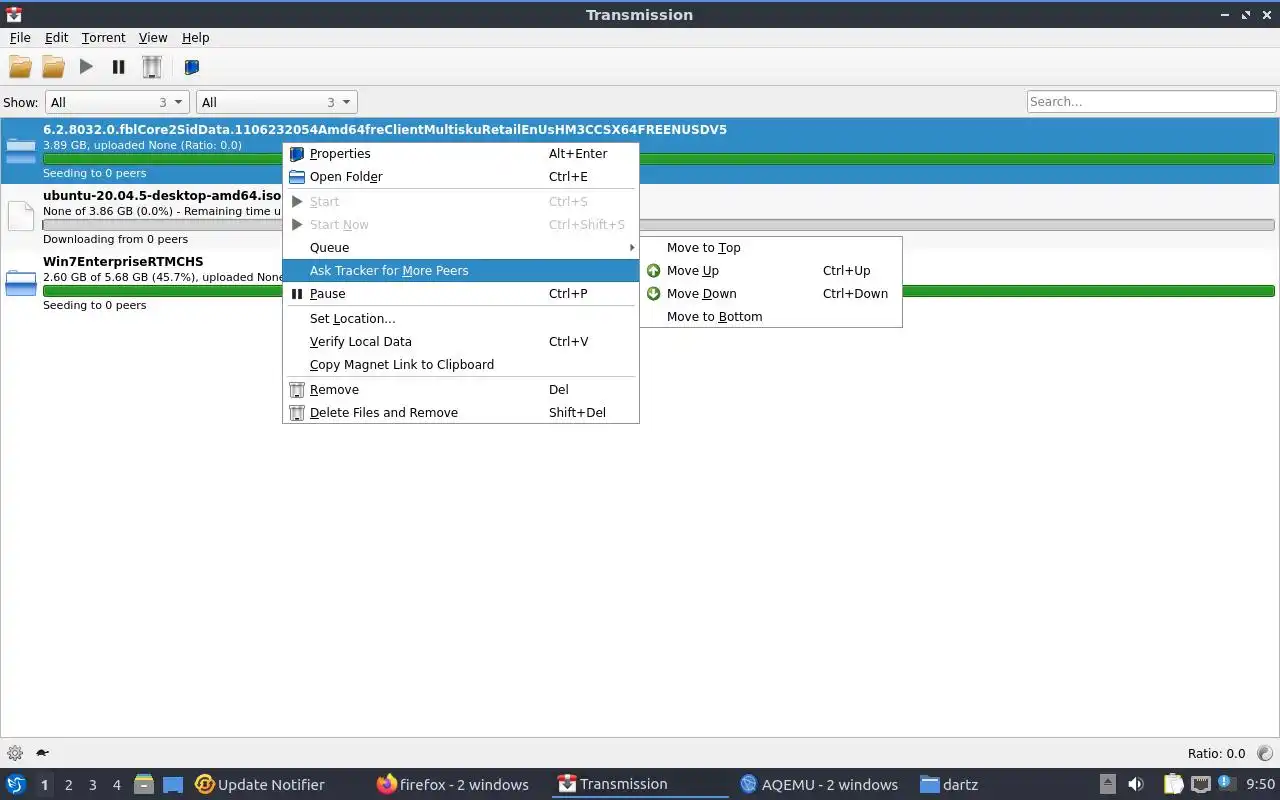Image resolution: width=1280 pixels, height=800 pixels.
Task: Switch to workspace 4 in taskbar
Action: pyautogui.click(x=116, y=785)
